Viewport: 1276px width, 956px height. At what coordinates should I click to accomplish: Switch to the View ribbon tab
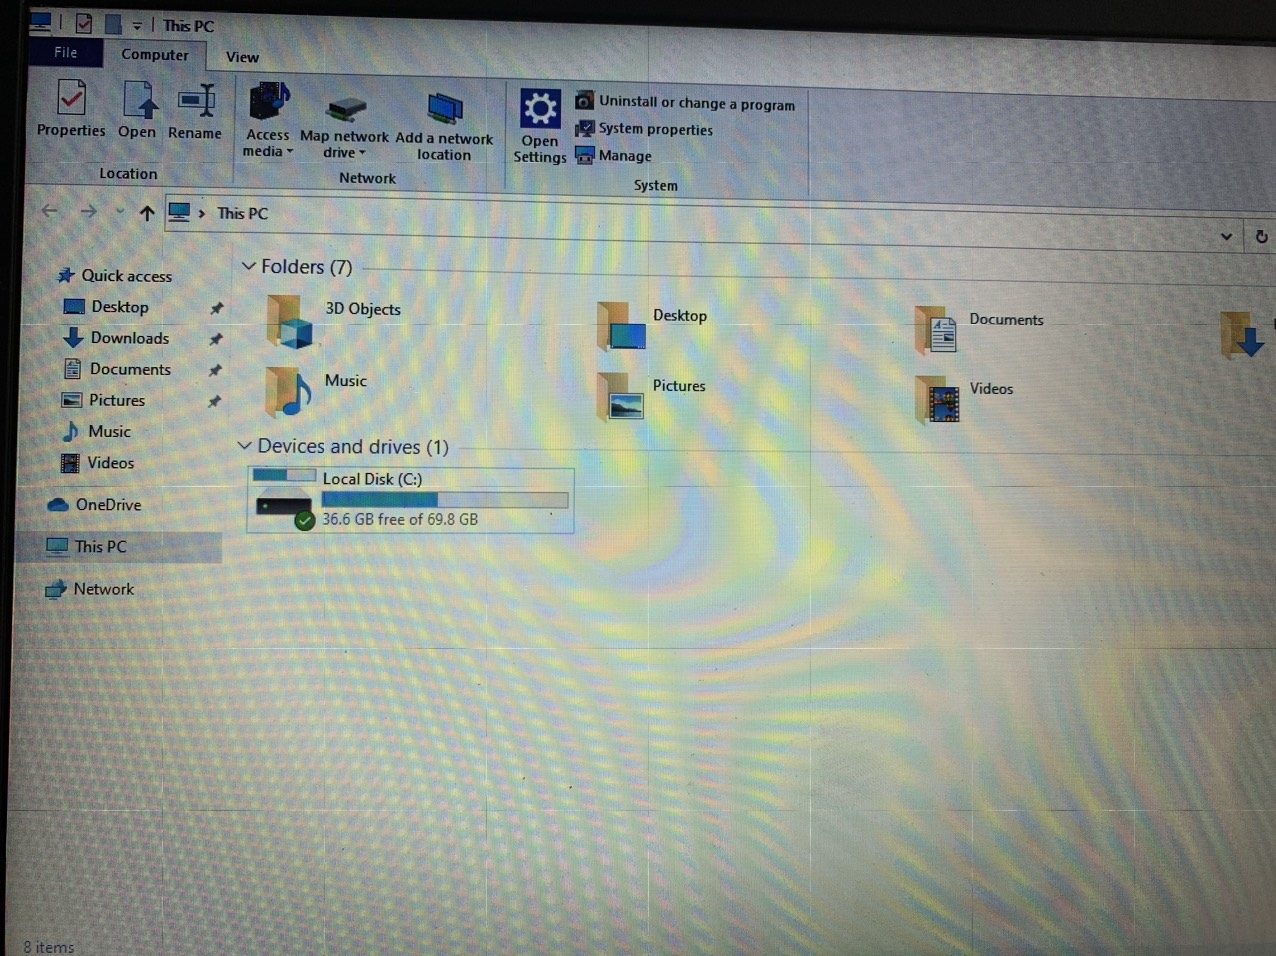[242, 58]
